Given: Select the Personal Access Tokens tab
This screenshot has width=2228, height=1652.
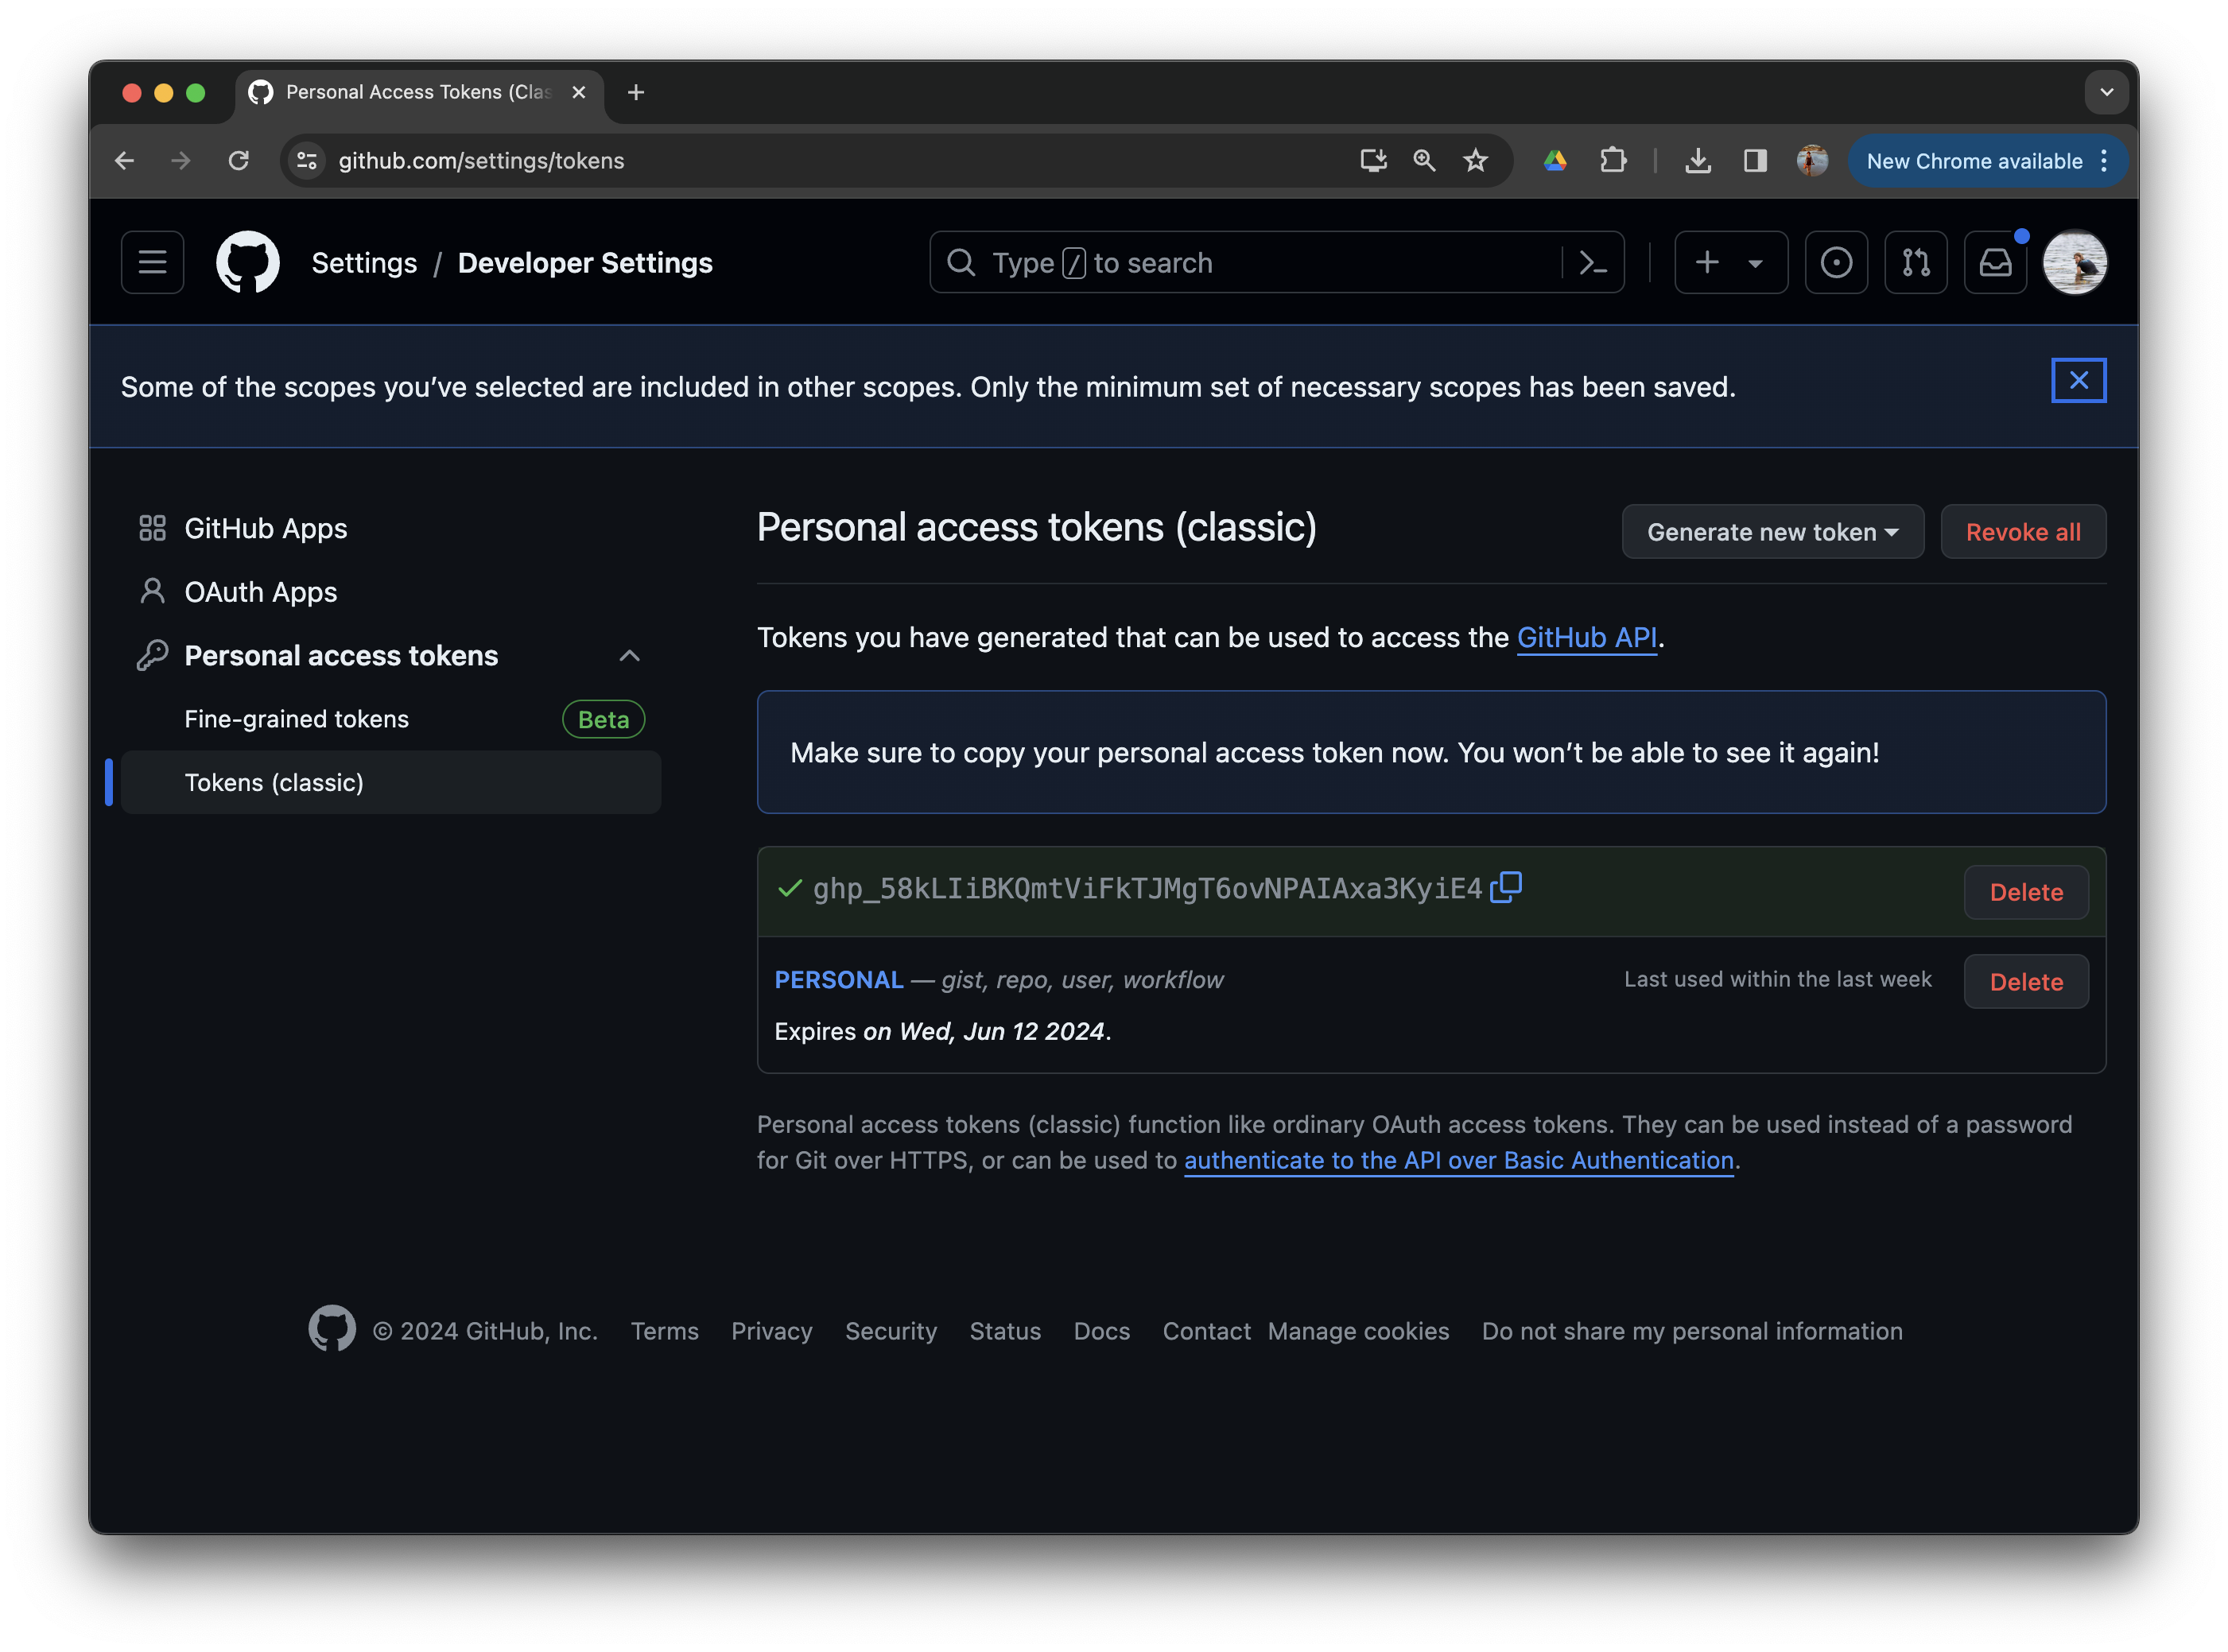Looking at the screenshot, I should [419, 94].
